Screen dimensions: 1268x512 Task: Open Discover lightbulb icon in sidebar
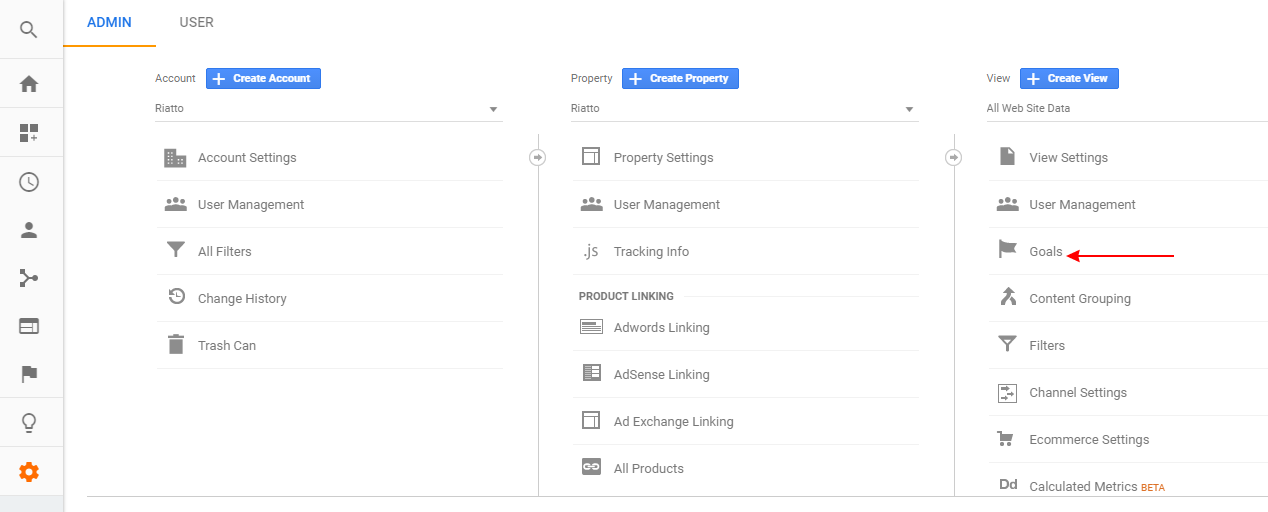(29, 423)
